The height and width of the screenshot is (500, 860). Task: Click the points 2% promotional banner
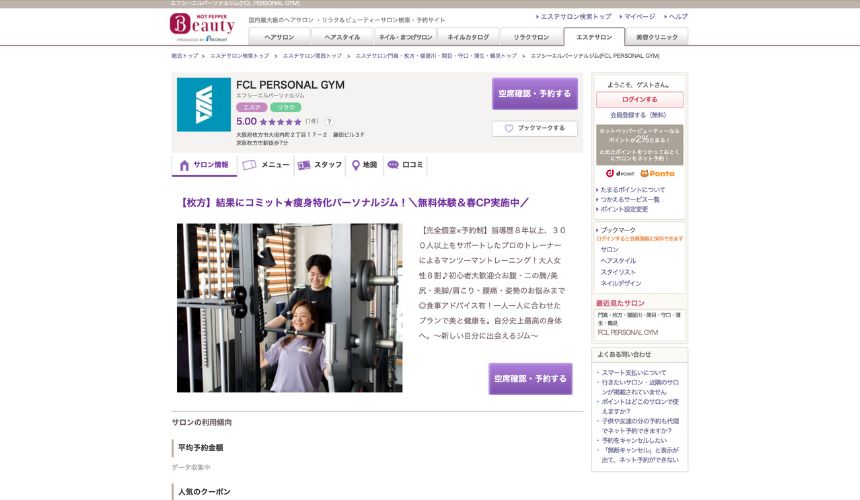click(640, 145)
